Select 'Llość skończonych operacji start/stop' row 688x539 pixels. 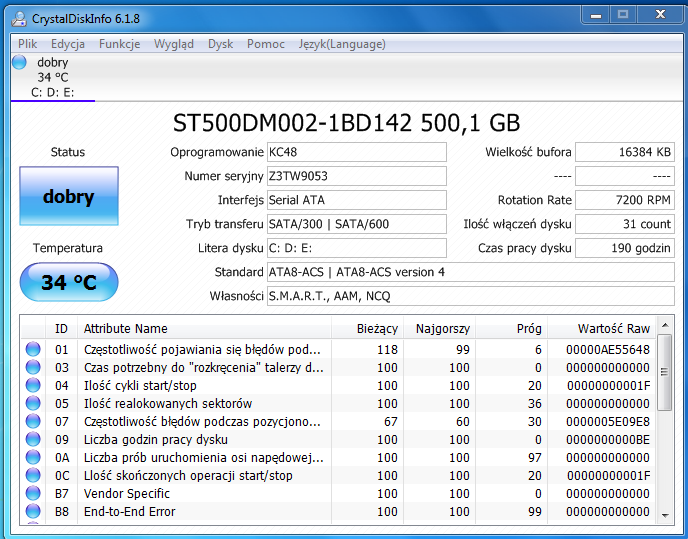click(338, 475)
